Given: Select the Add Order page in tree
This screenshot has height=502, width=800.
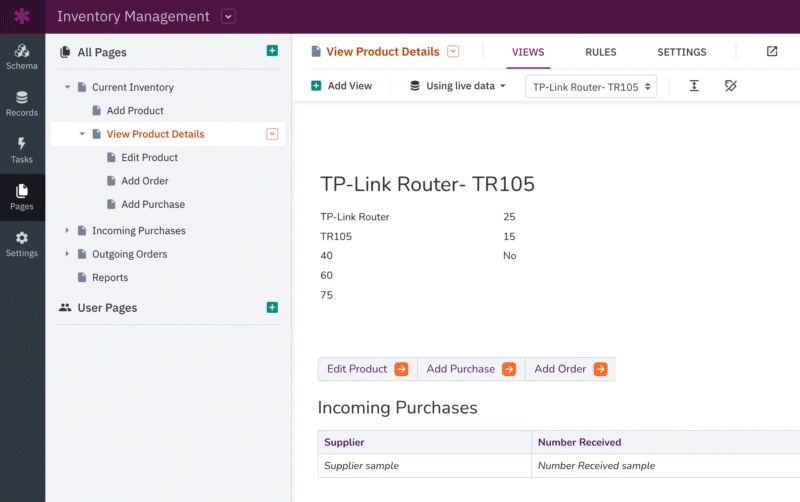Looking at the screenshot, I should 145,181.
